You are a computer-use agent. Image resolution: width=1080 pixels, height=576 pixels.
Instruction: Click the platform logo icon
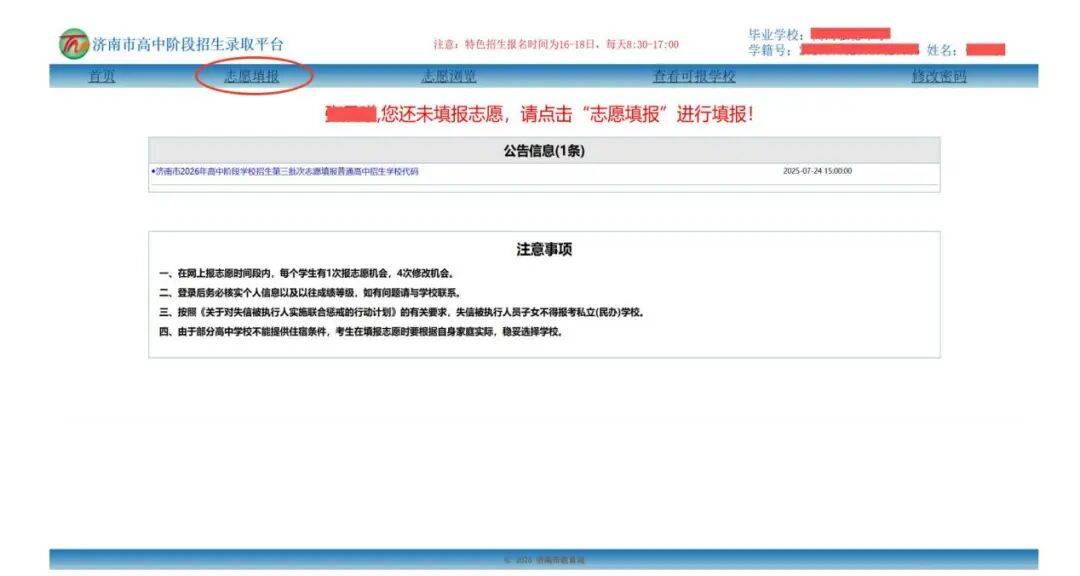74,44
